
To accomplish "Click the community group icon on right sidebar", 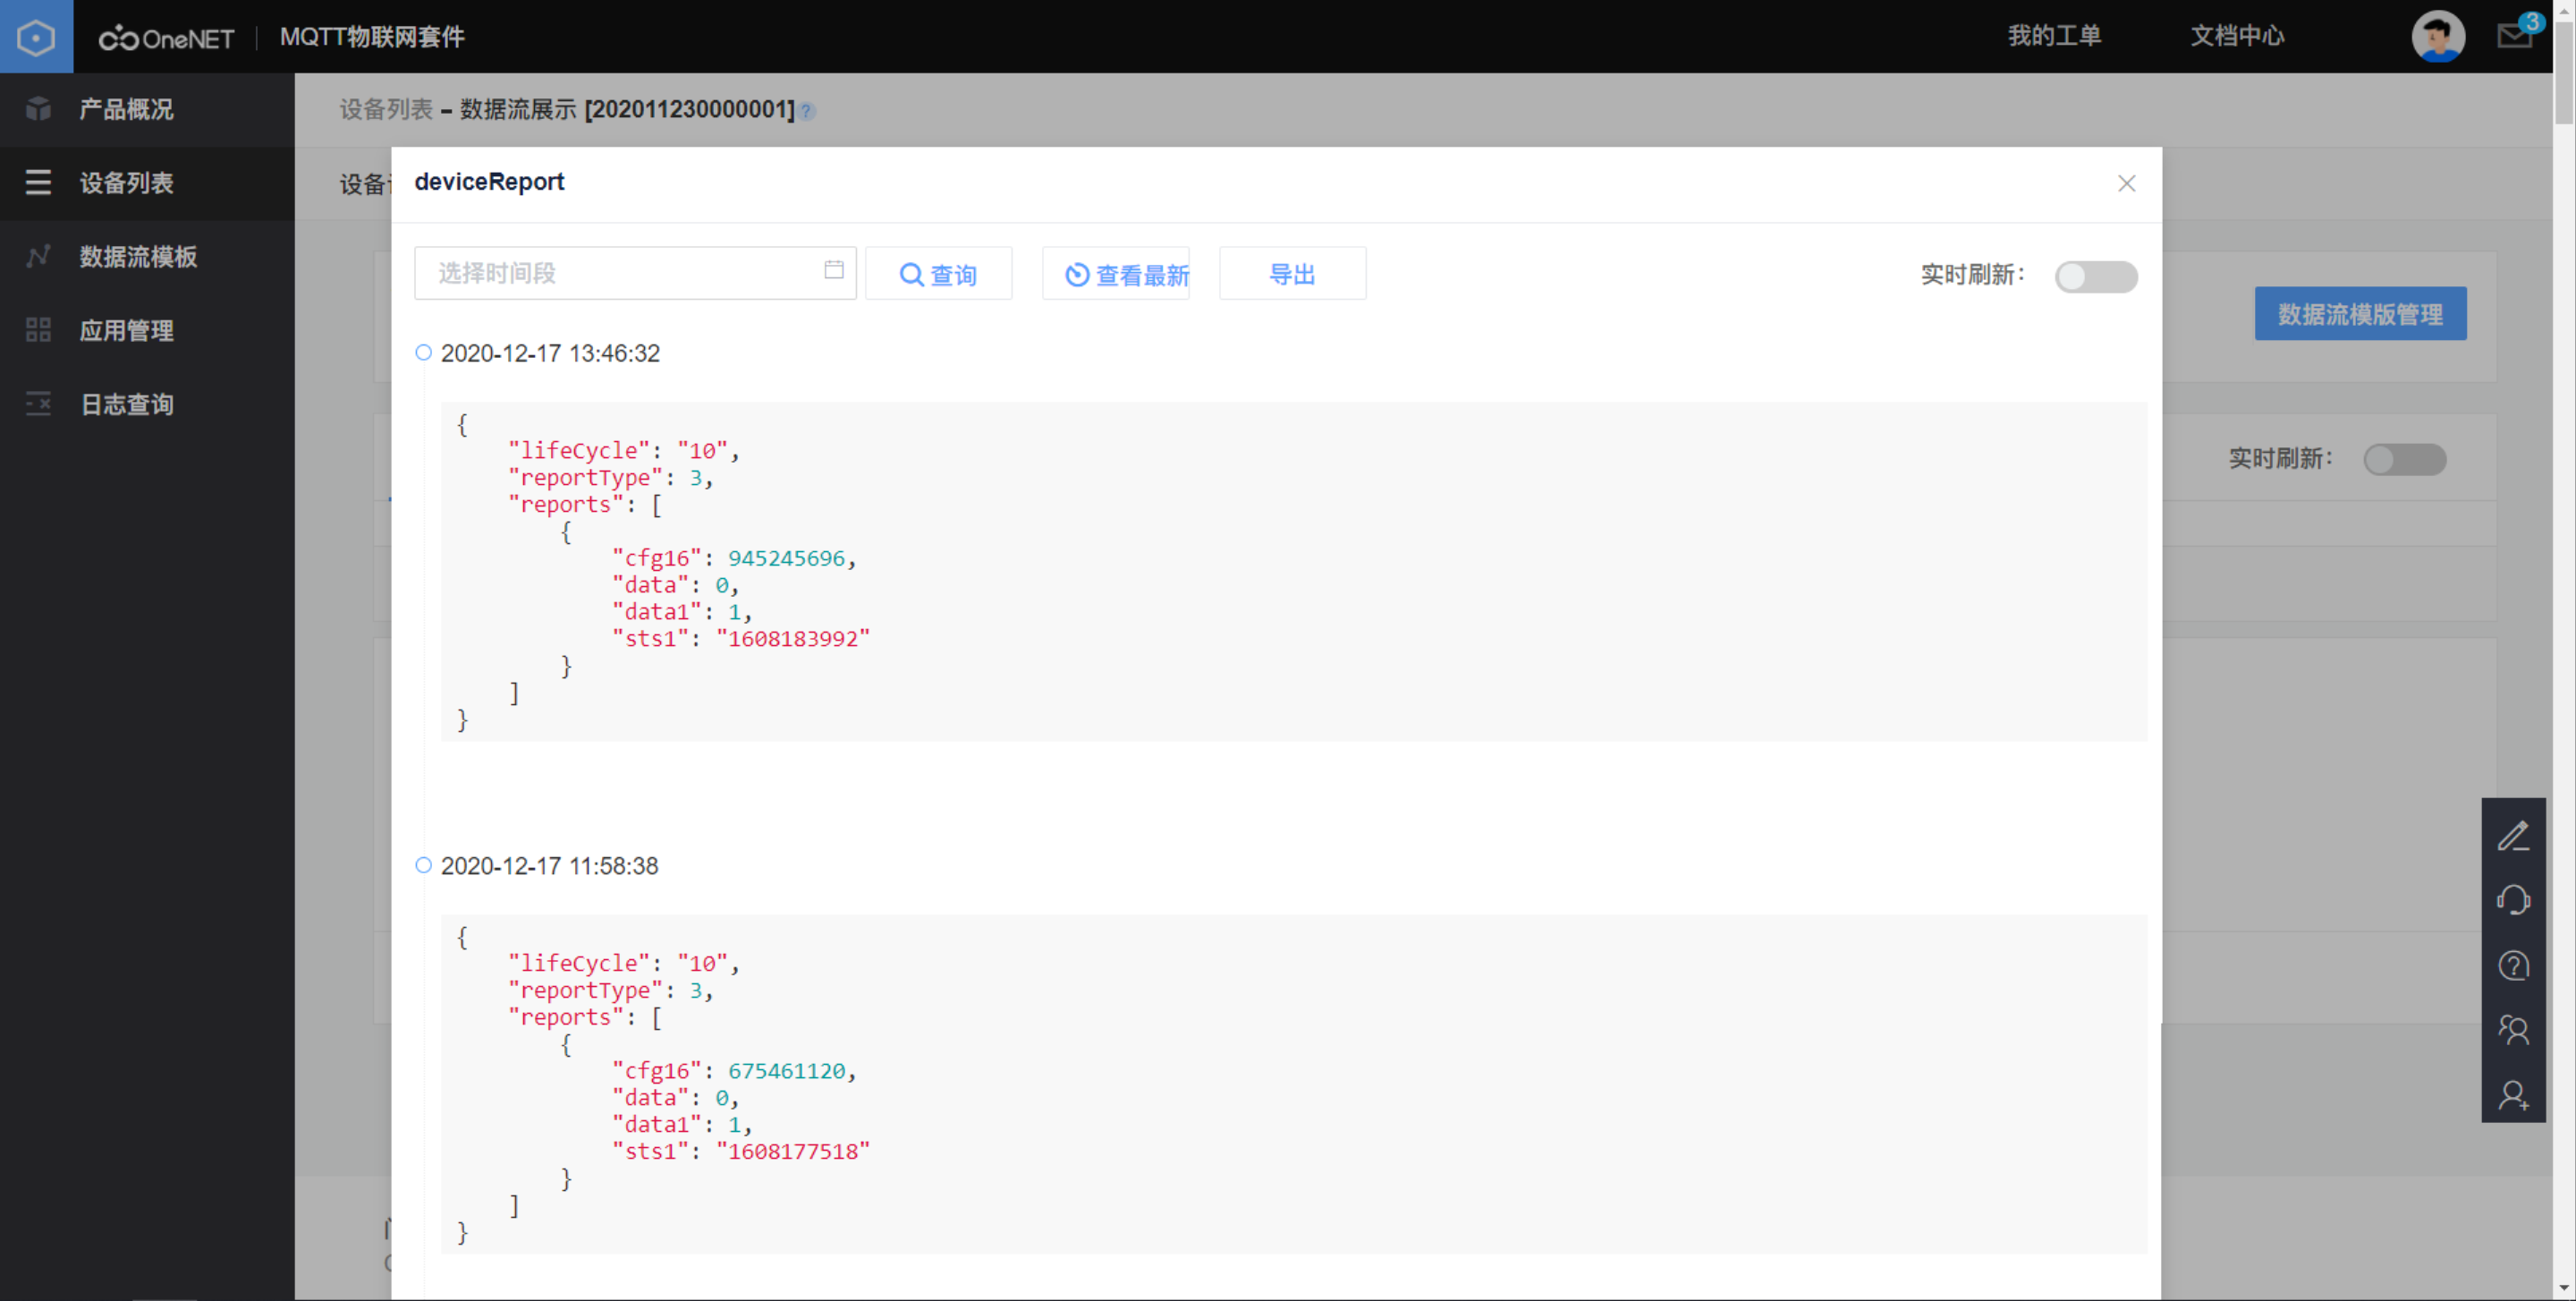I will [x=2516, y=1030].
